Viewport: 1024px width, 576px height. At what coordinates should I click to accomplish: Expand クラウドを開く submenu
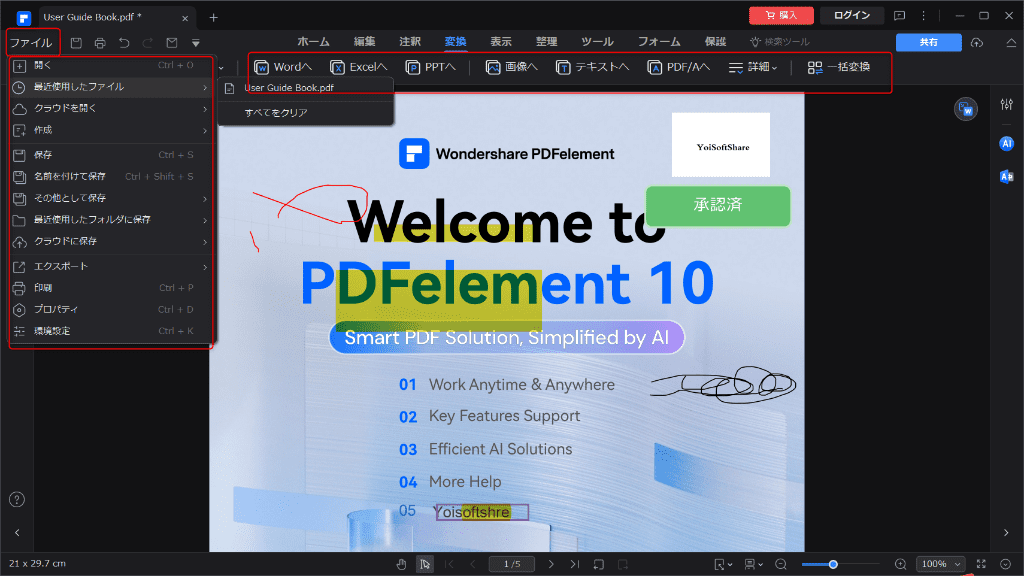111,108
